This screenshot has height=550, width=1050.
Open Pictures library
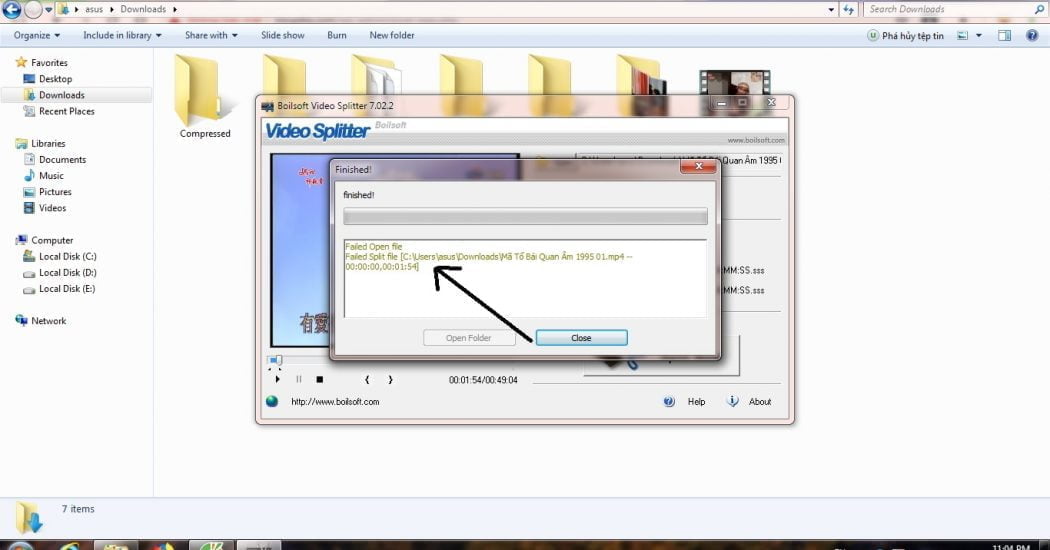point(55,192)
